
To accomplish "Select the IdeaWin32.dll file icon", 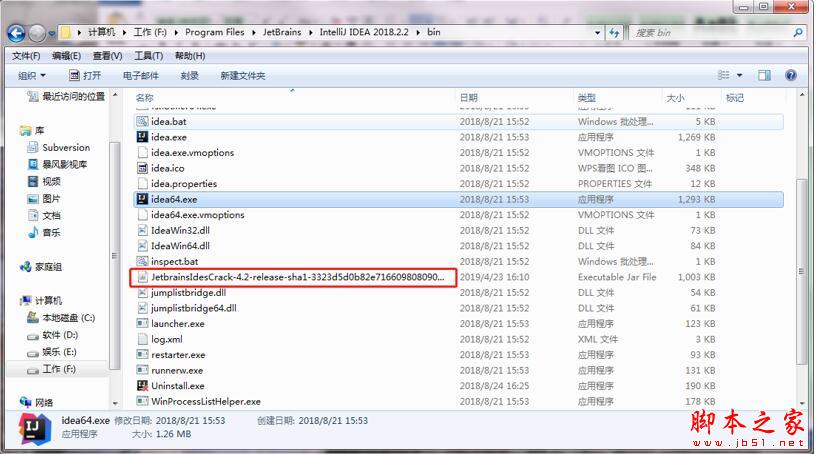I will (x=142, y=230).
